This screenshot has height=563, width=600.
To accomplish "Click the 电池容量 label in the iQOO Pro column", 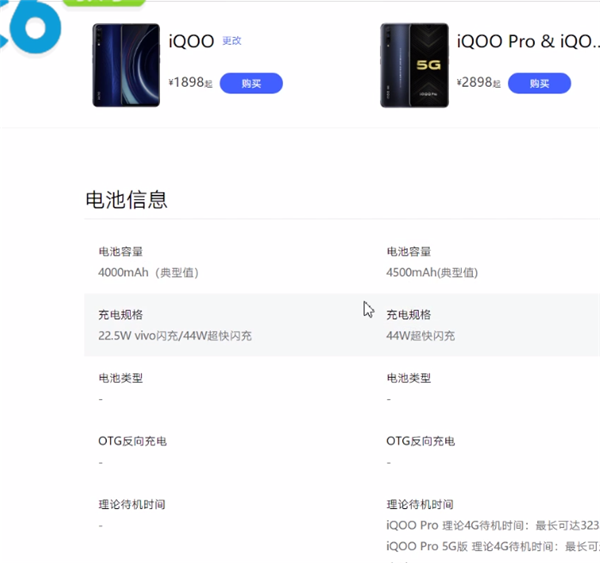I will (x=409, y=251).
